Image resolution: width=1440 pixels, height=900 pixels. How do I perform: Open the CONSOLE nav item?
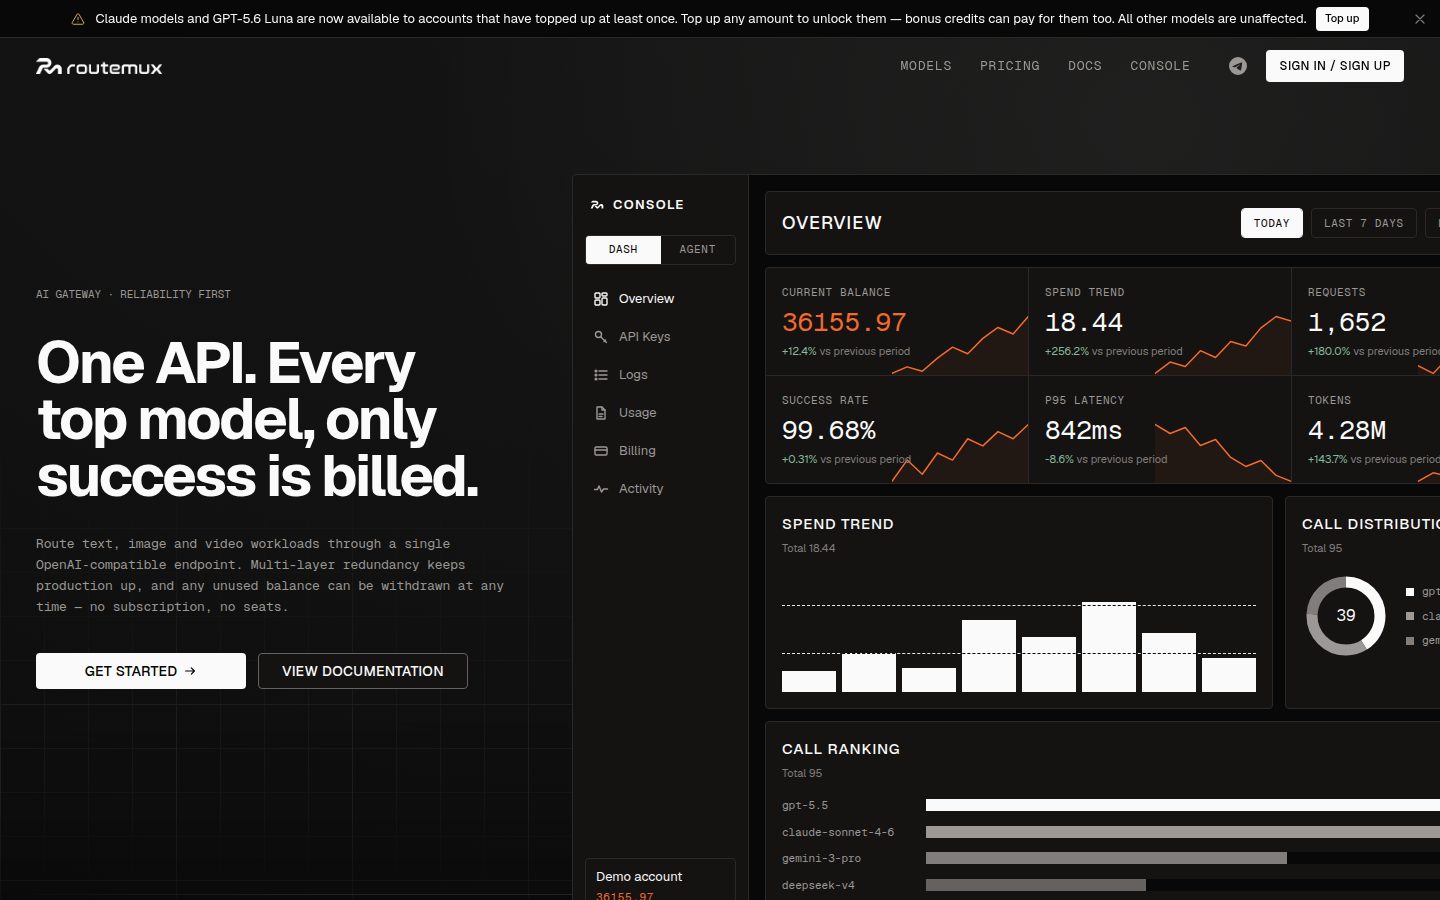click(1160, 66)
